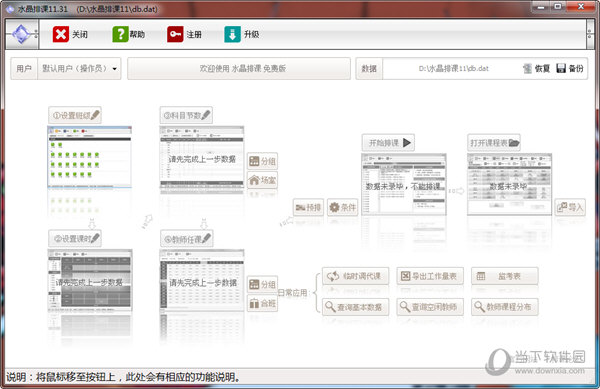Click the 日常应用 label
600x389 pixels.
point(293,293)
